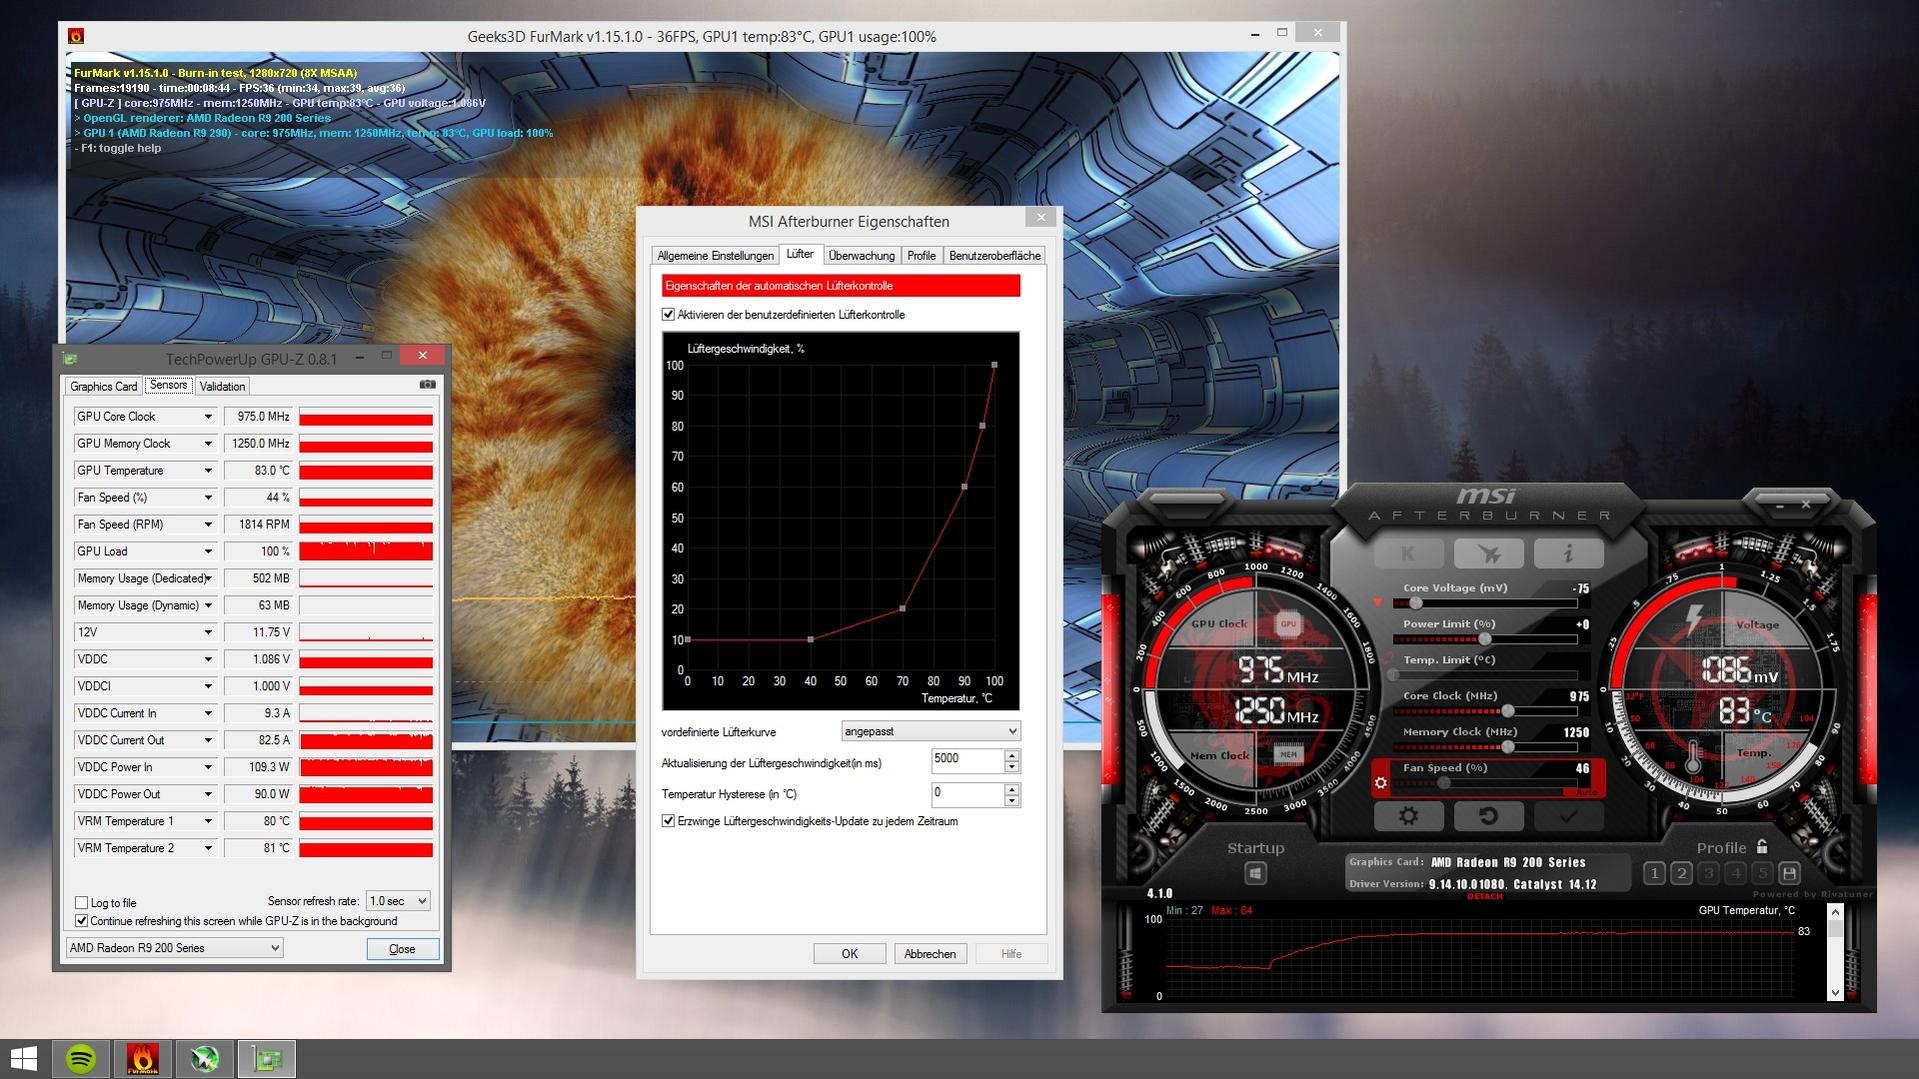Load Afterburner profile slot 1
The width and height of the screenshot is (1919, 1079).
pos(1654,873)
